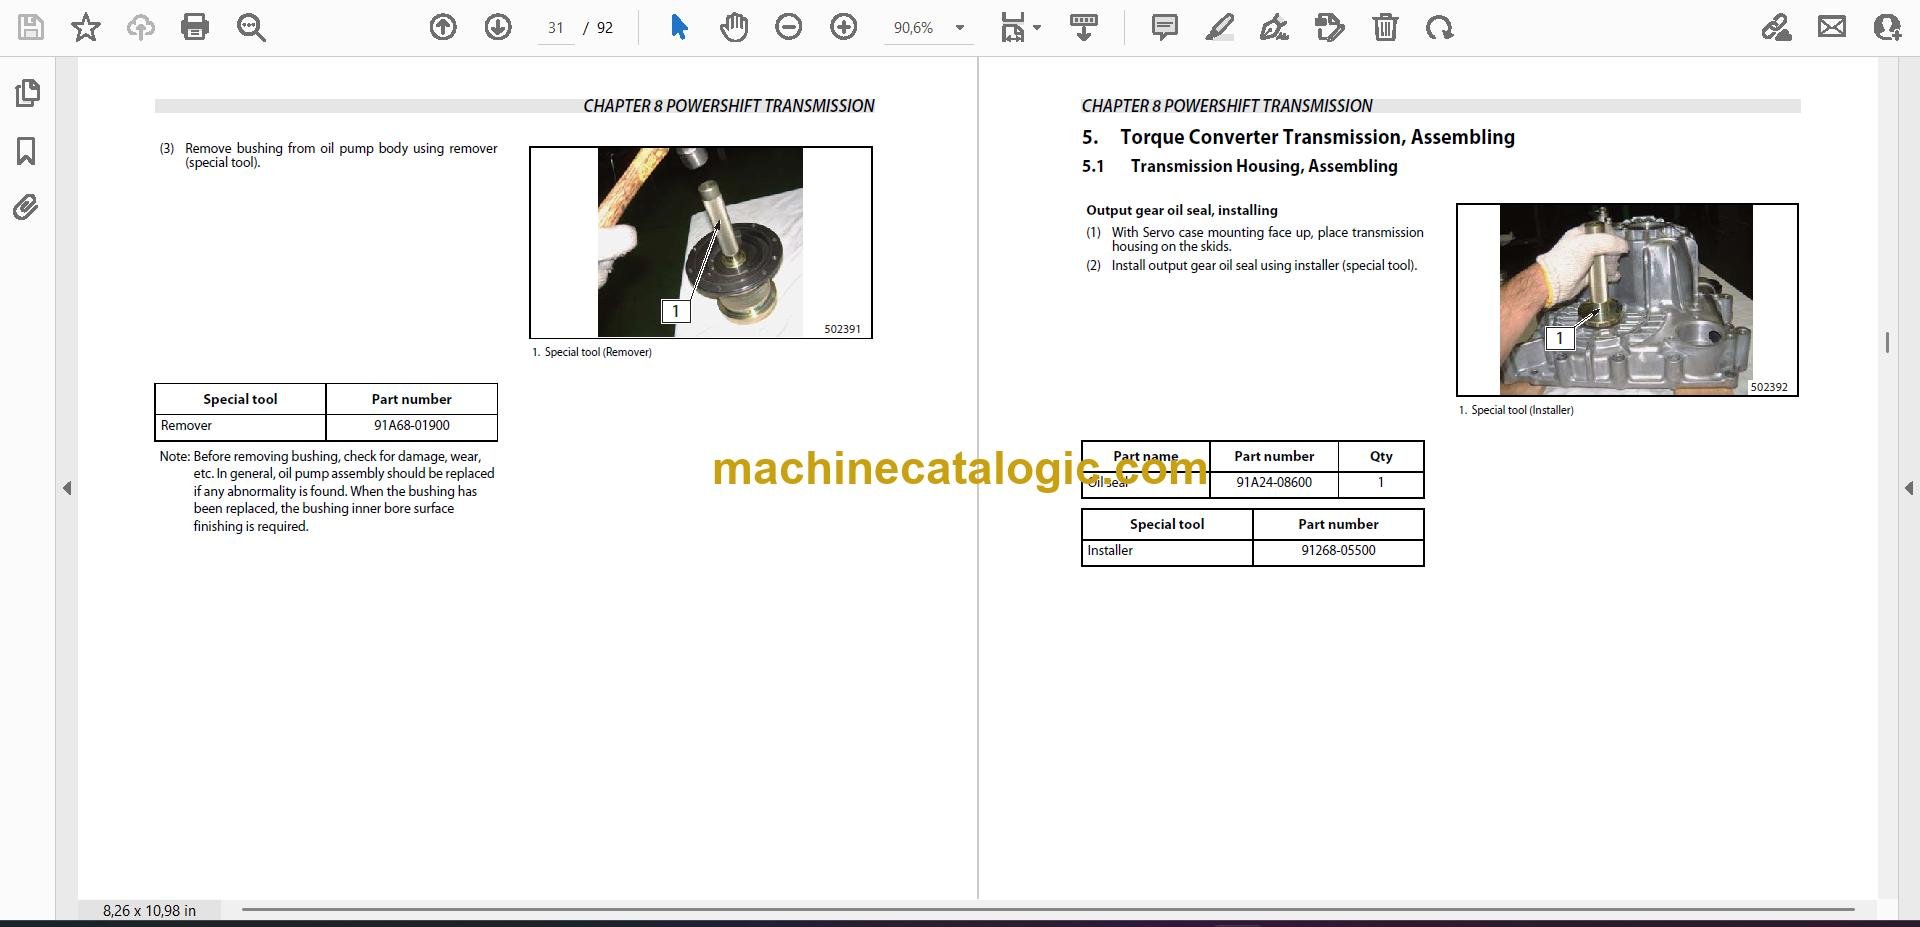Print the document
Image resolution: width=1920 pixels, height=927 pixels.
[195, 27]
